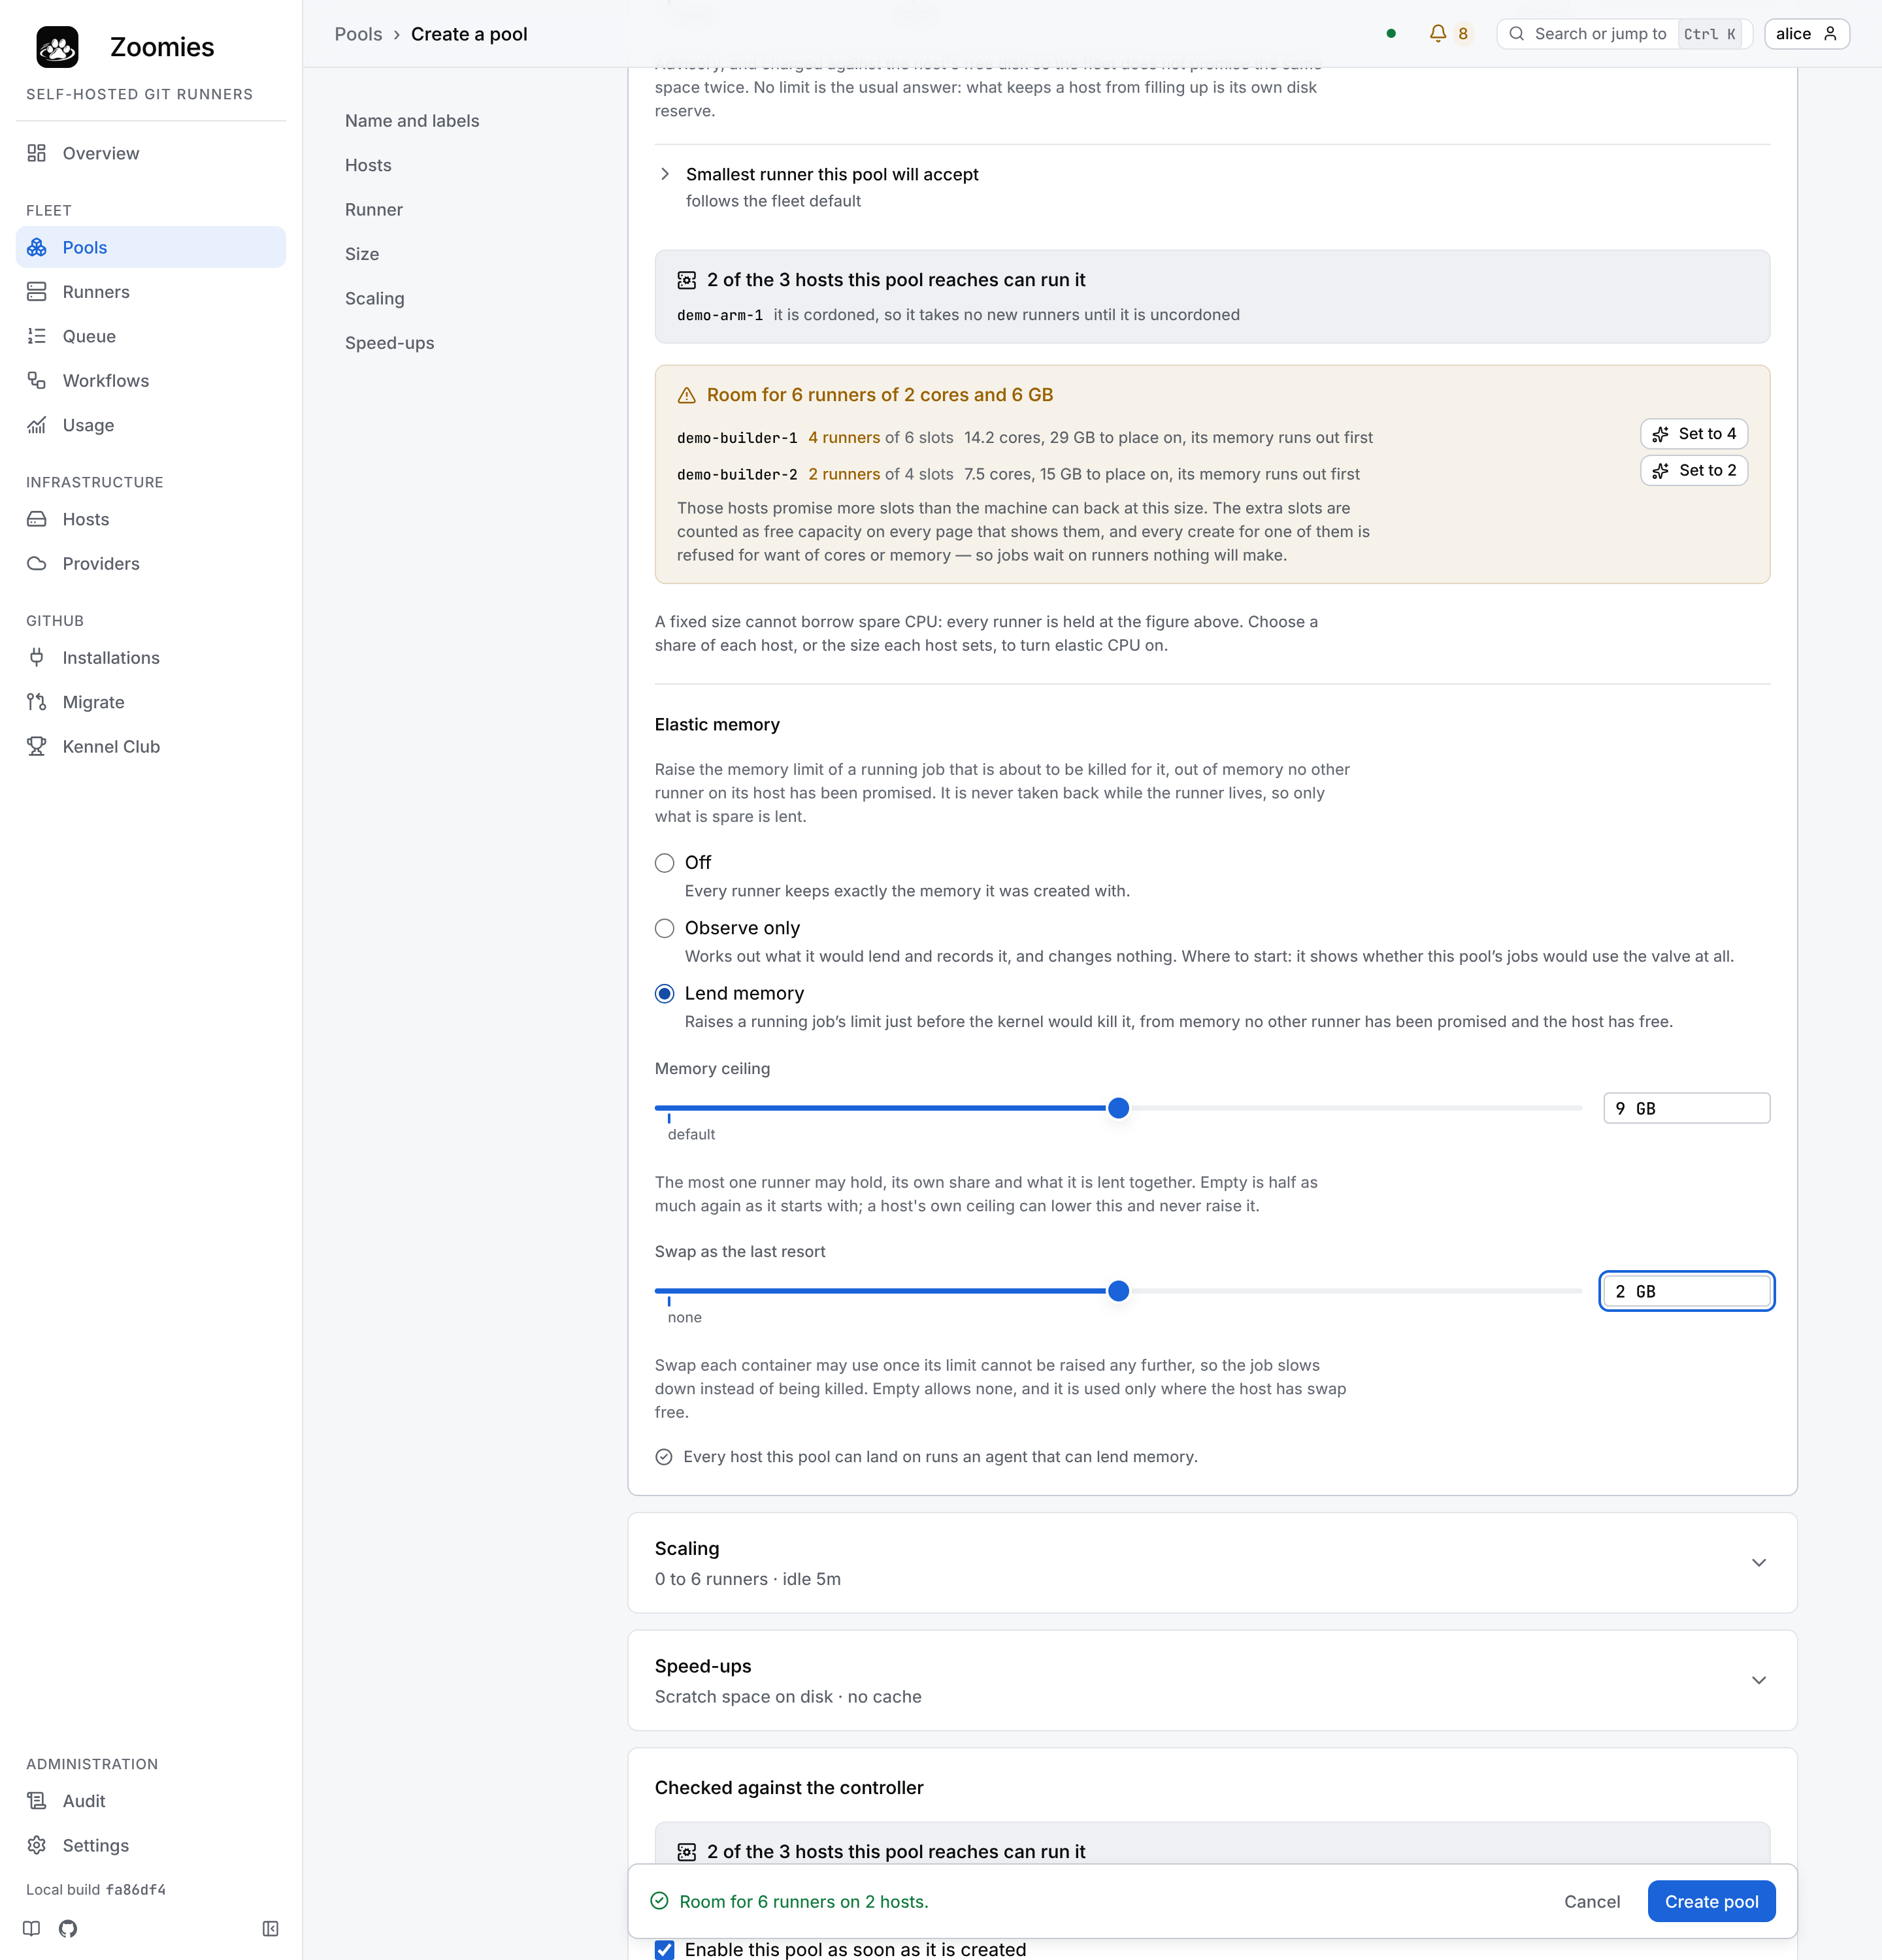Jump to the Hosts section in page outline

368,165
